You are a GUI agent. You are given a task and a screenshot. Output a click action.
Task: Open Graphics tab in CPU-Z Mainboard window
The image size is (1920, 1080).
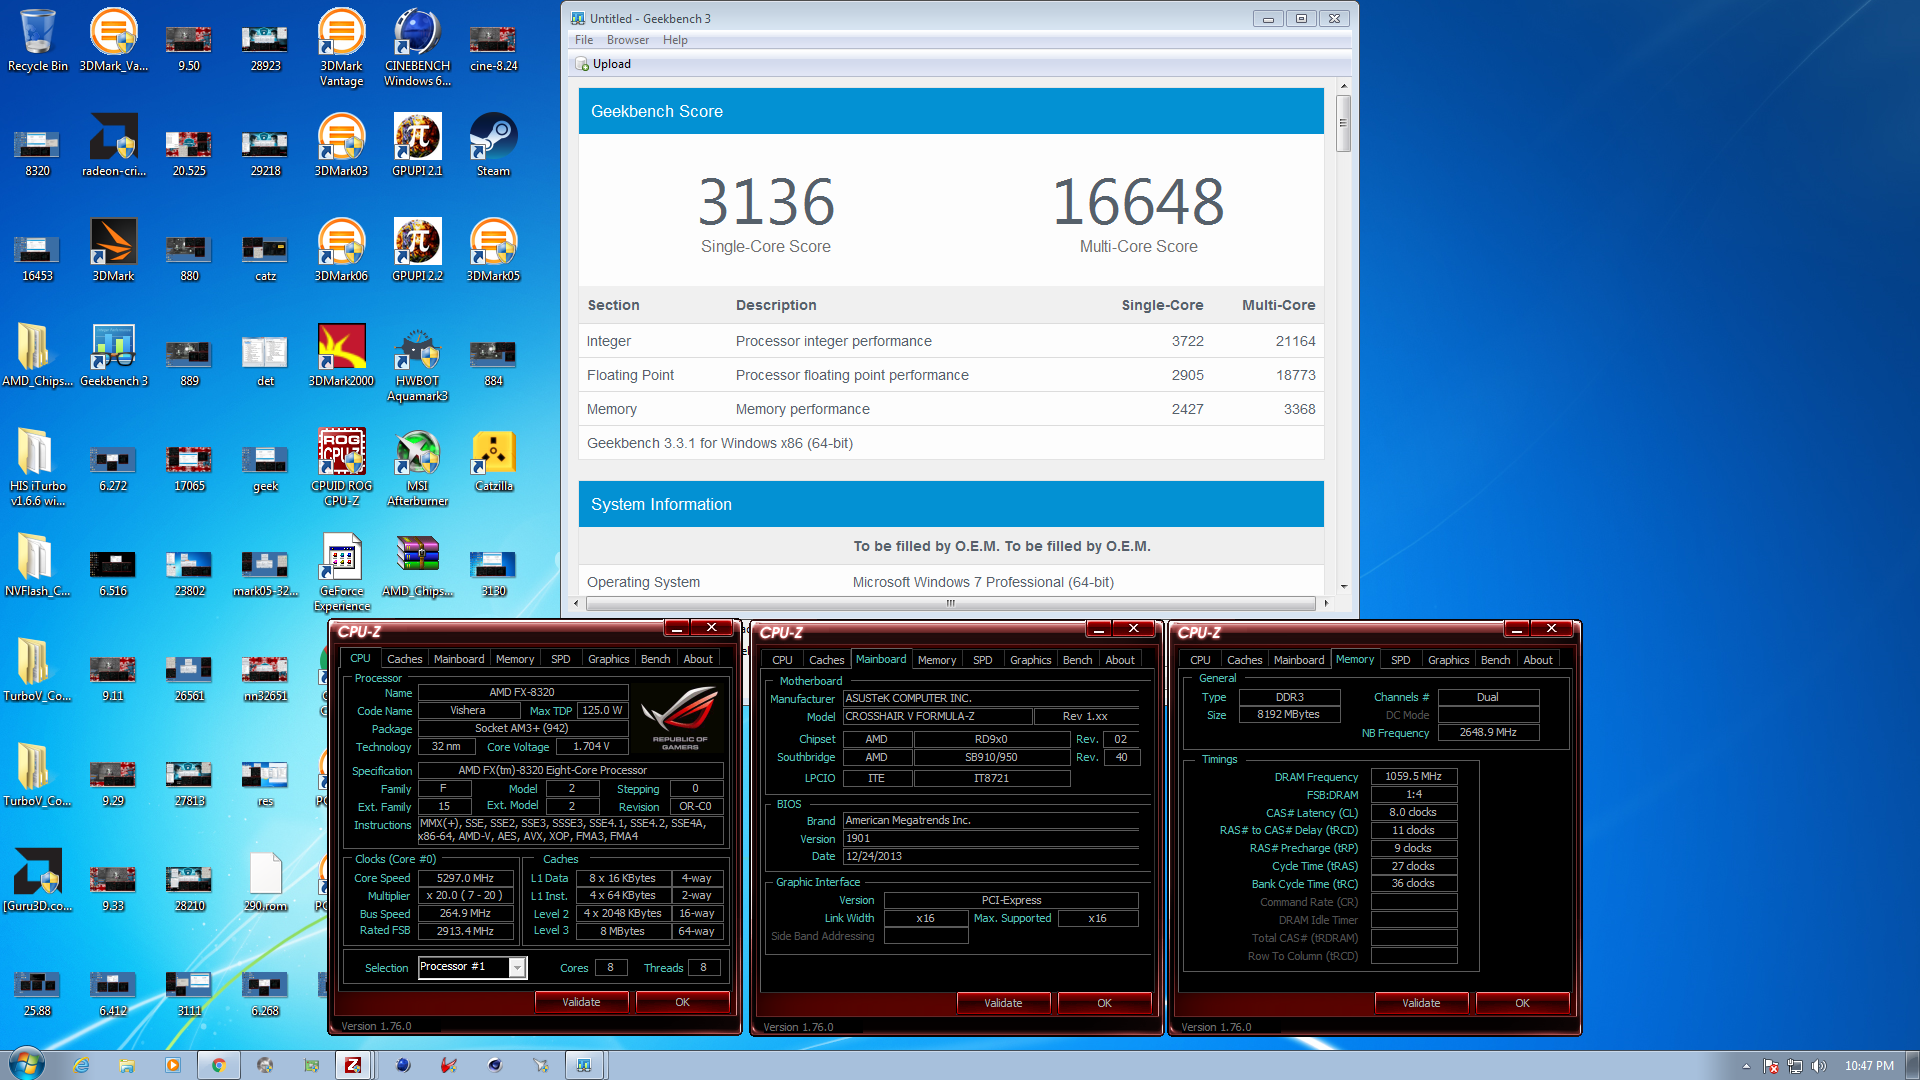(1030, 660)
